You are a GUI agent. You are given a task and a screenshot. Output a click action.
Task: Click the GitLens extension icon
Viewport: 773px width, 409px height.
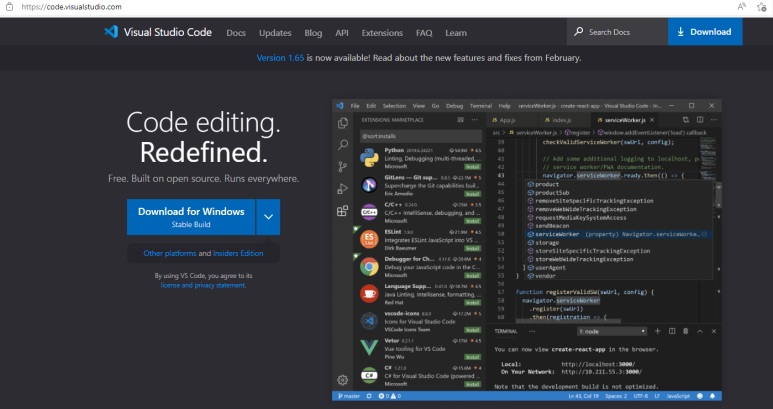369,185
